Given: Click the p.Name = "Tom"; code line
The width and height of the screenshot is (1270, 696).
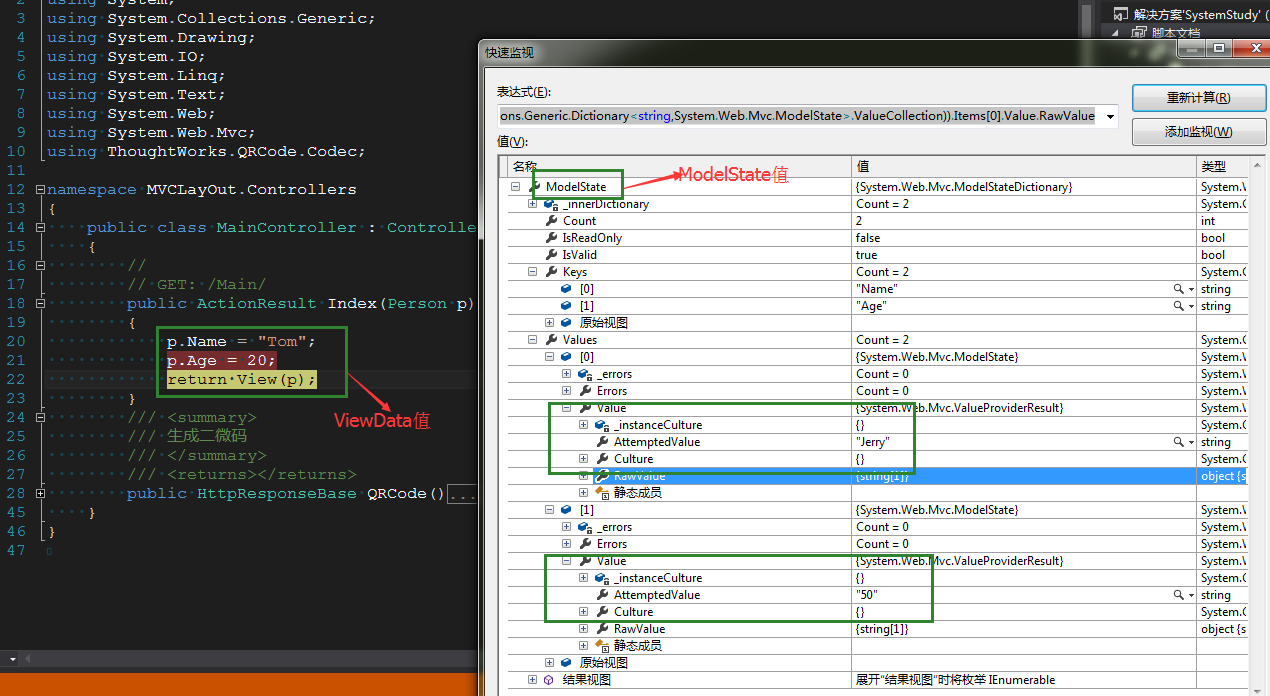Looking at the screenshot, I should 241,341.
